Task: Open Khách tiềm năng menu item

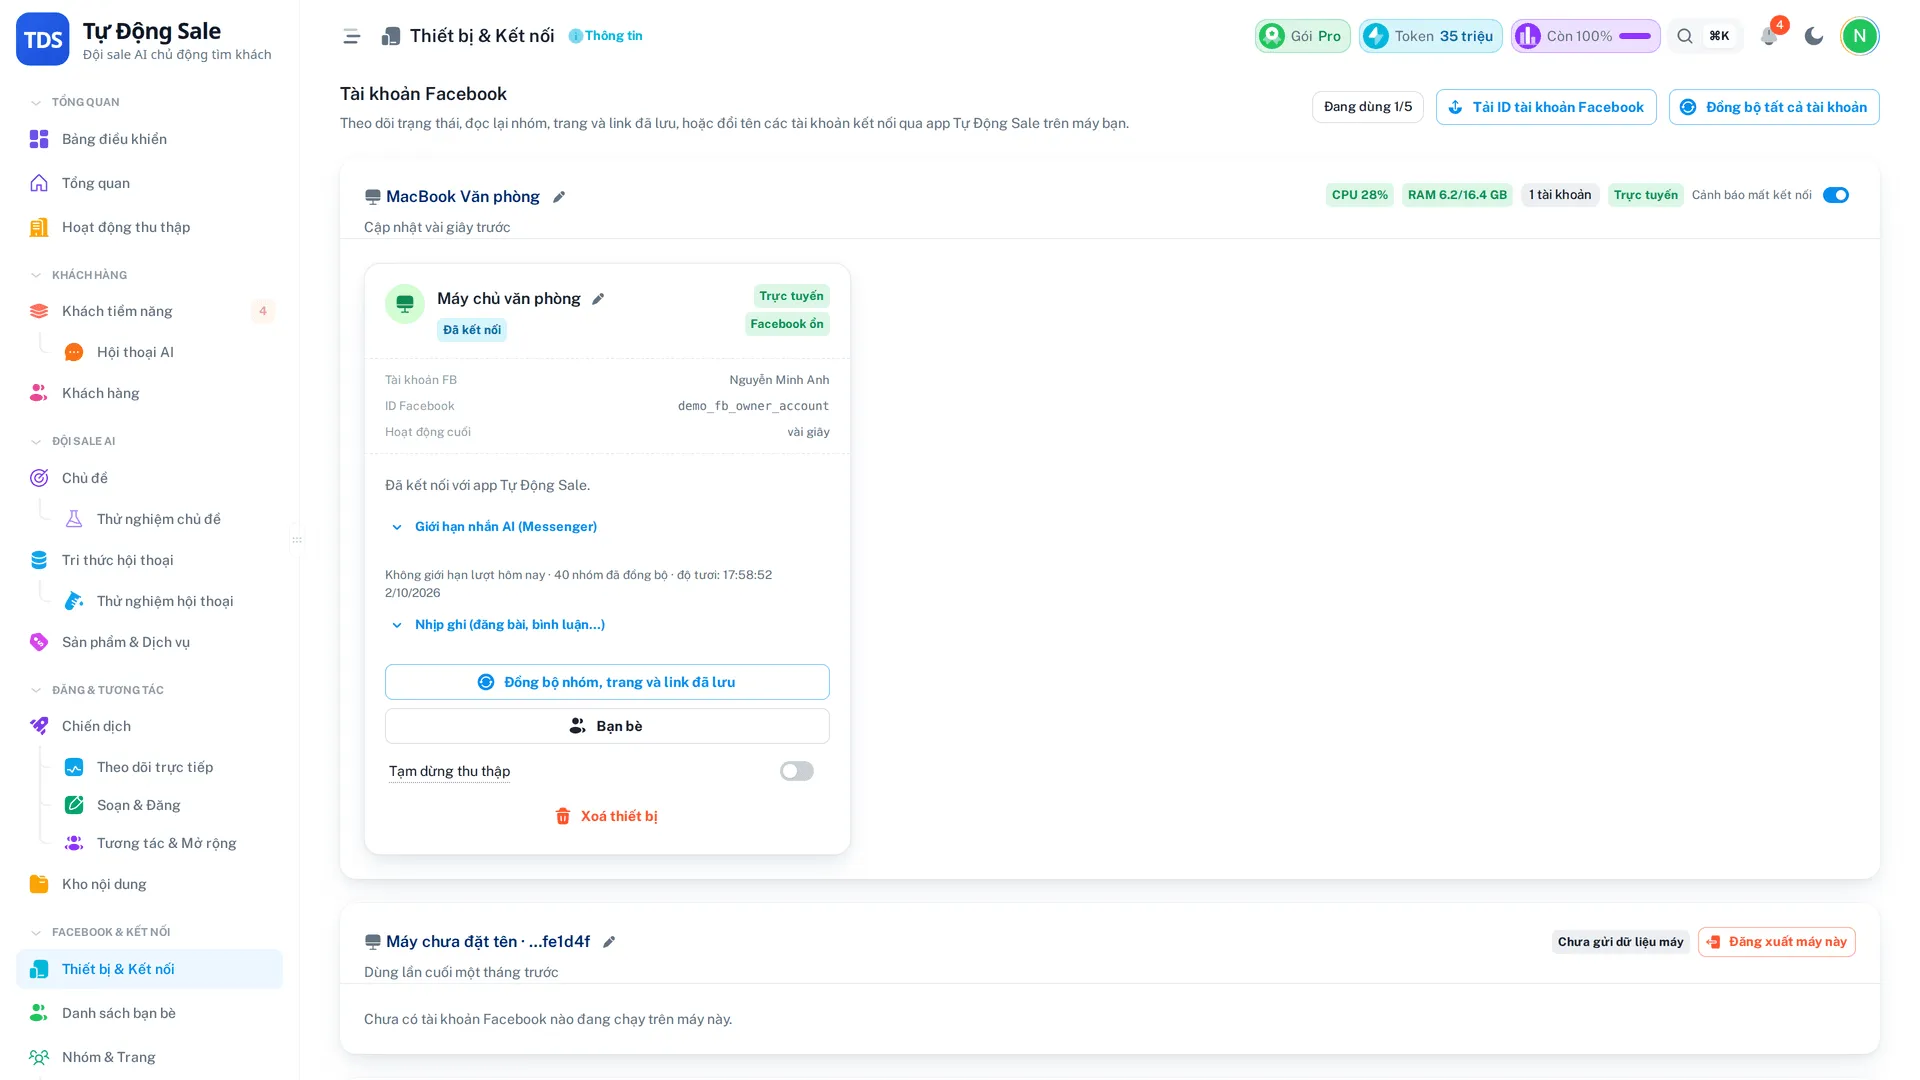Action: pyautogui.click(x=150, y=311)
